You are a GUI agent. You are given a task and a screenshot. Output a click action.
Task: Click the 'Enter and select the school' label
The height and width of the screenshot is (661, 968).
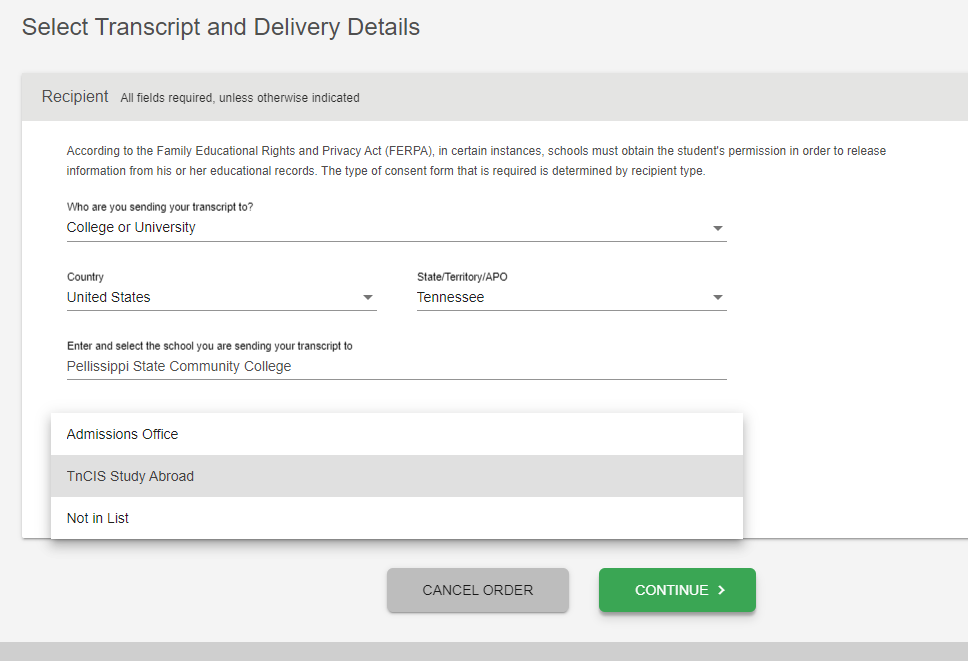coord(209,346)
